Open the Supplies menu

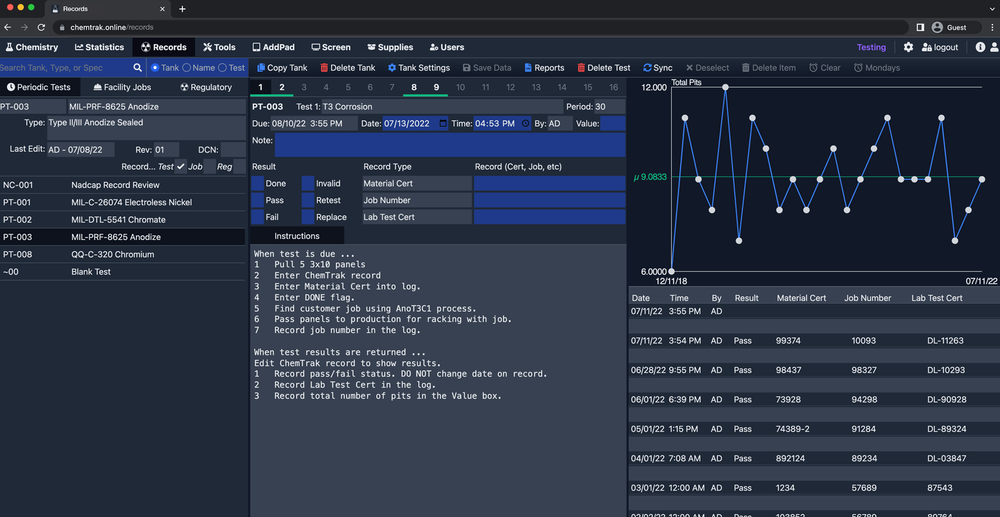[390, 47]
